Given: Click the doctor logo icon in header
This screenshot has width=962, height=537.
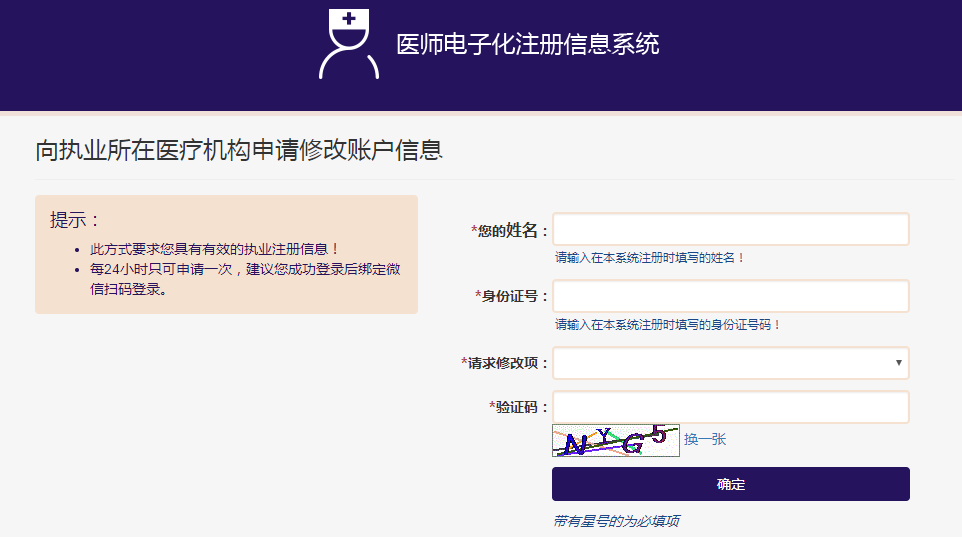Looking at the screenshot, I should pyautogui.click(x=348, y=44).
